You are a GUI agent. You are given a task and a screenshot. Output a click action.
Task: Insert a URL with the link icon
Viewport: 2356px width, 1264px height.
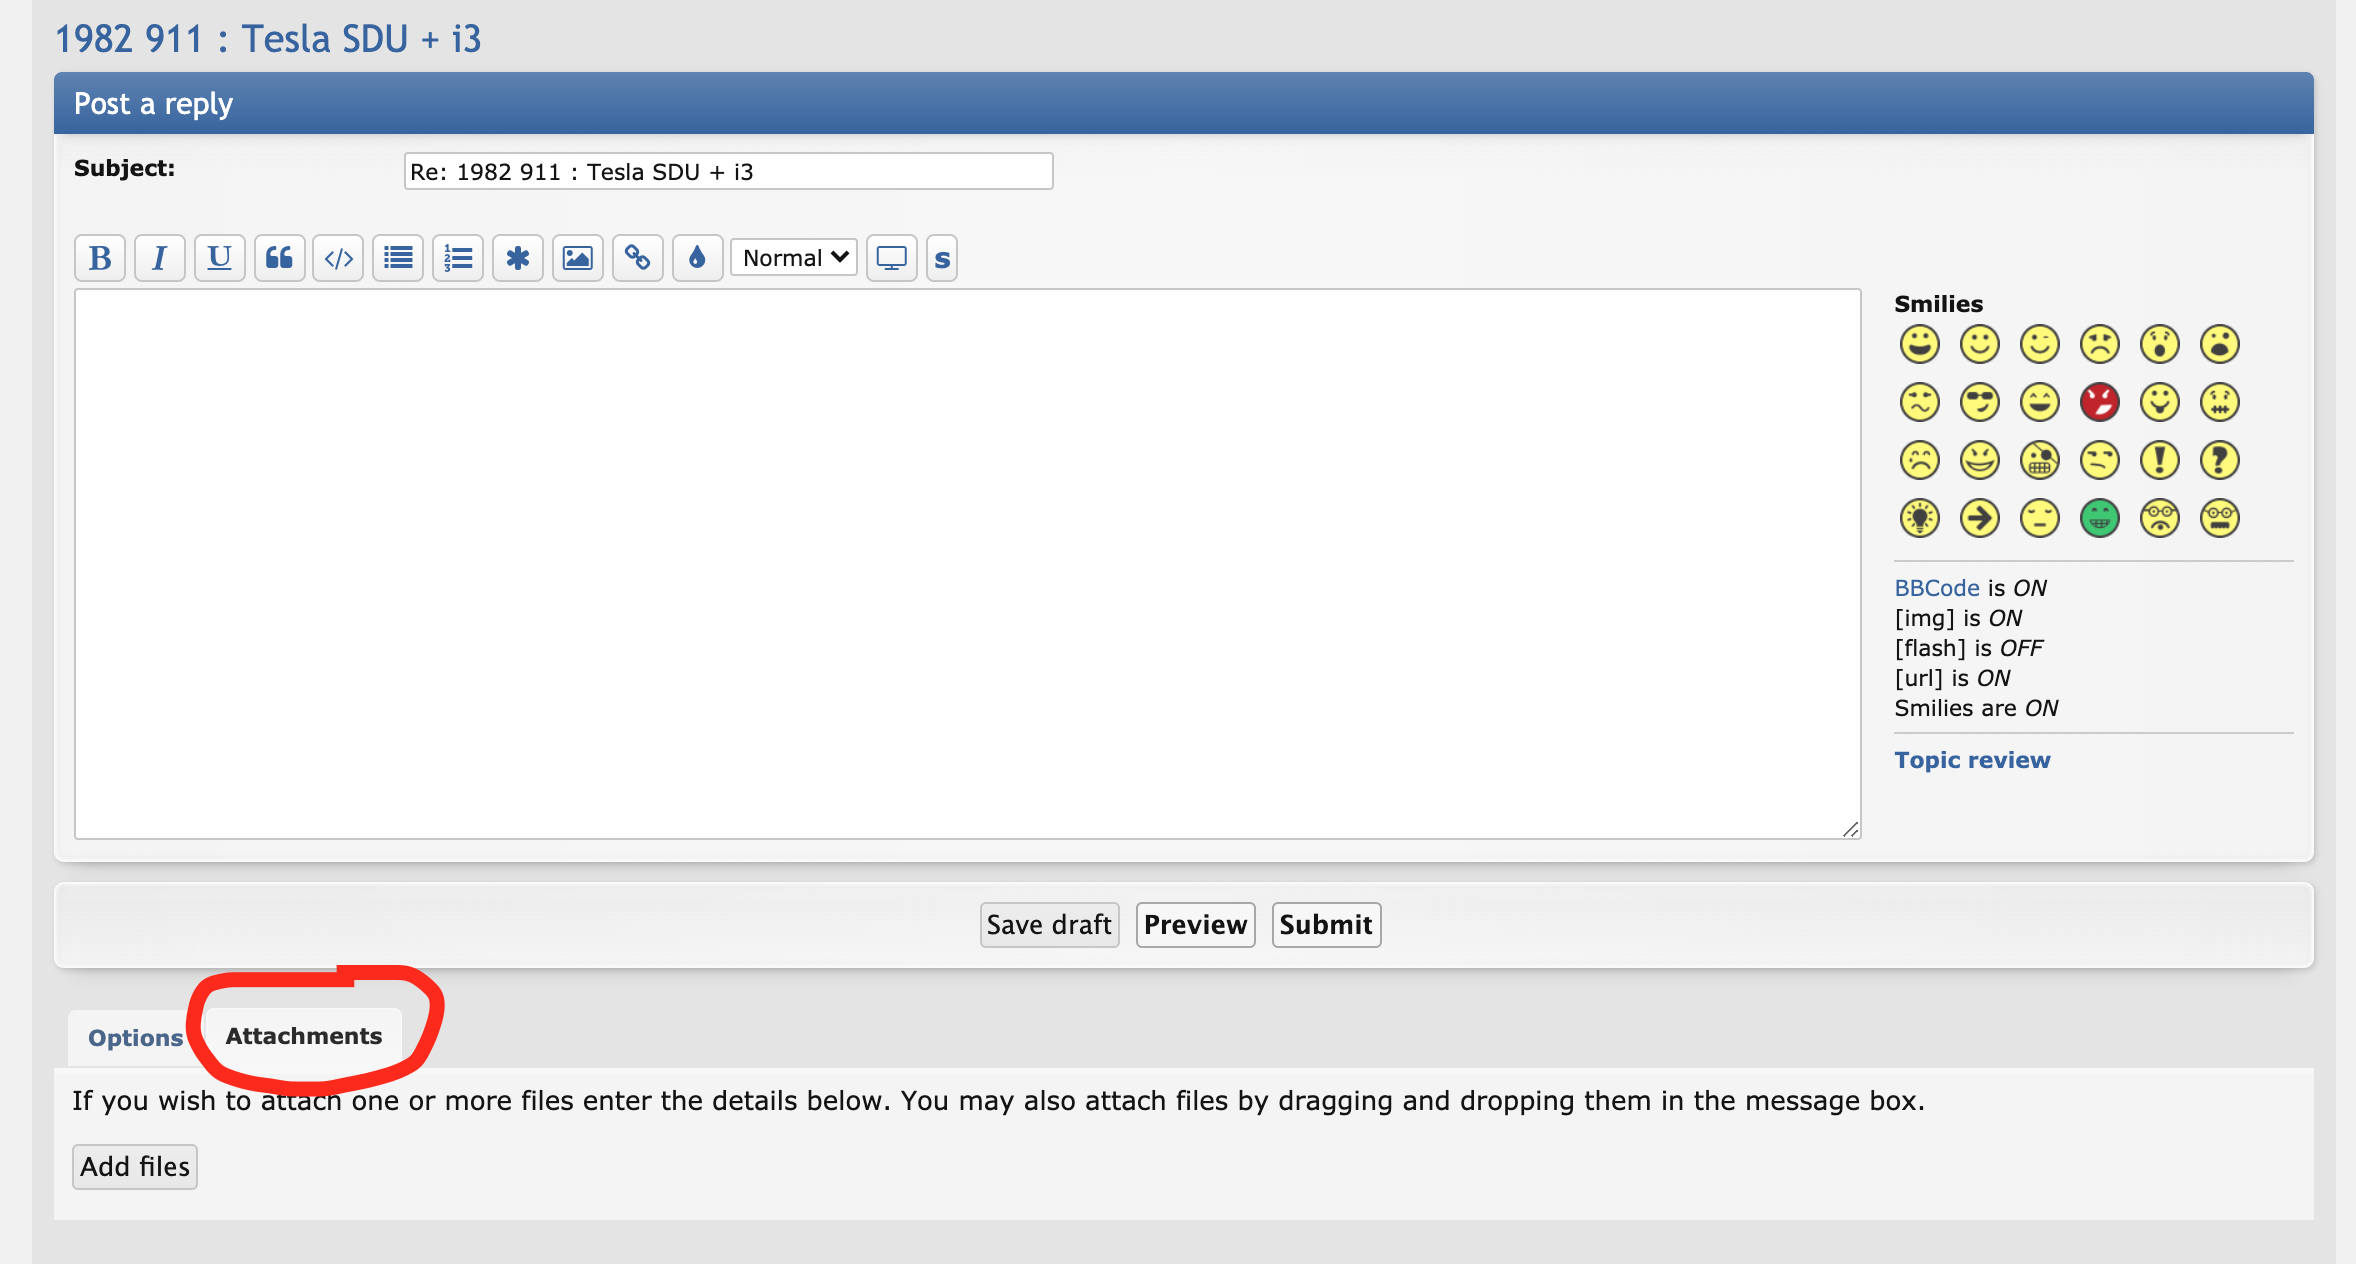click(637, 258)
